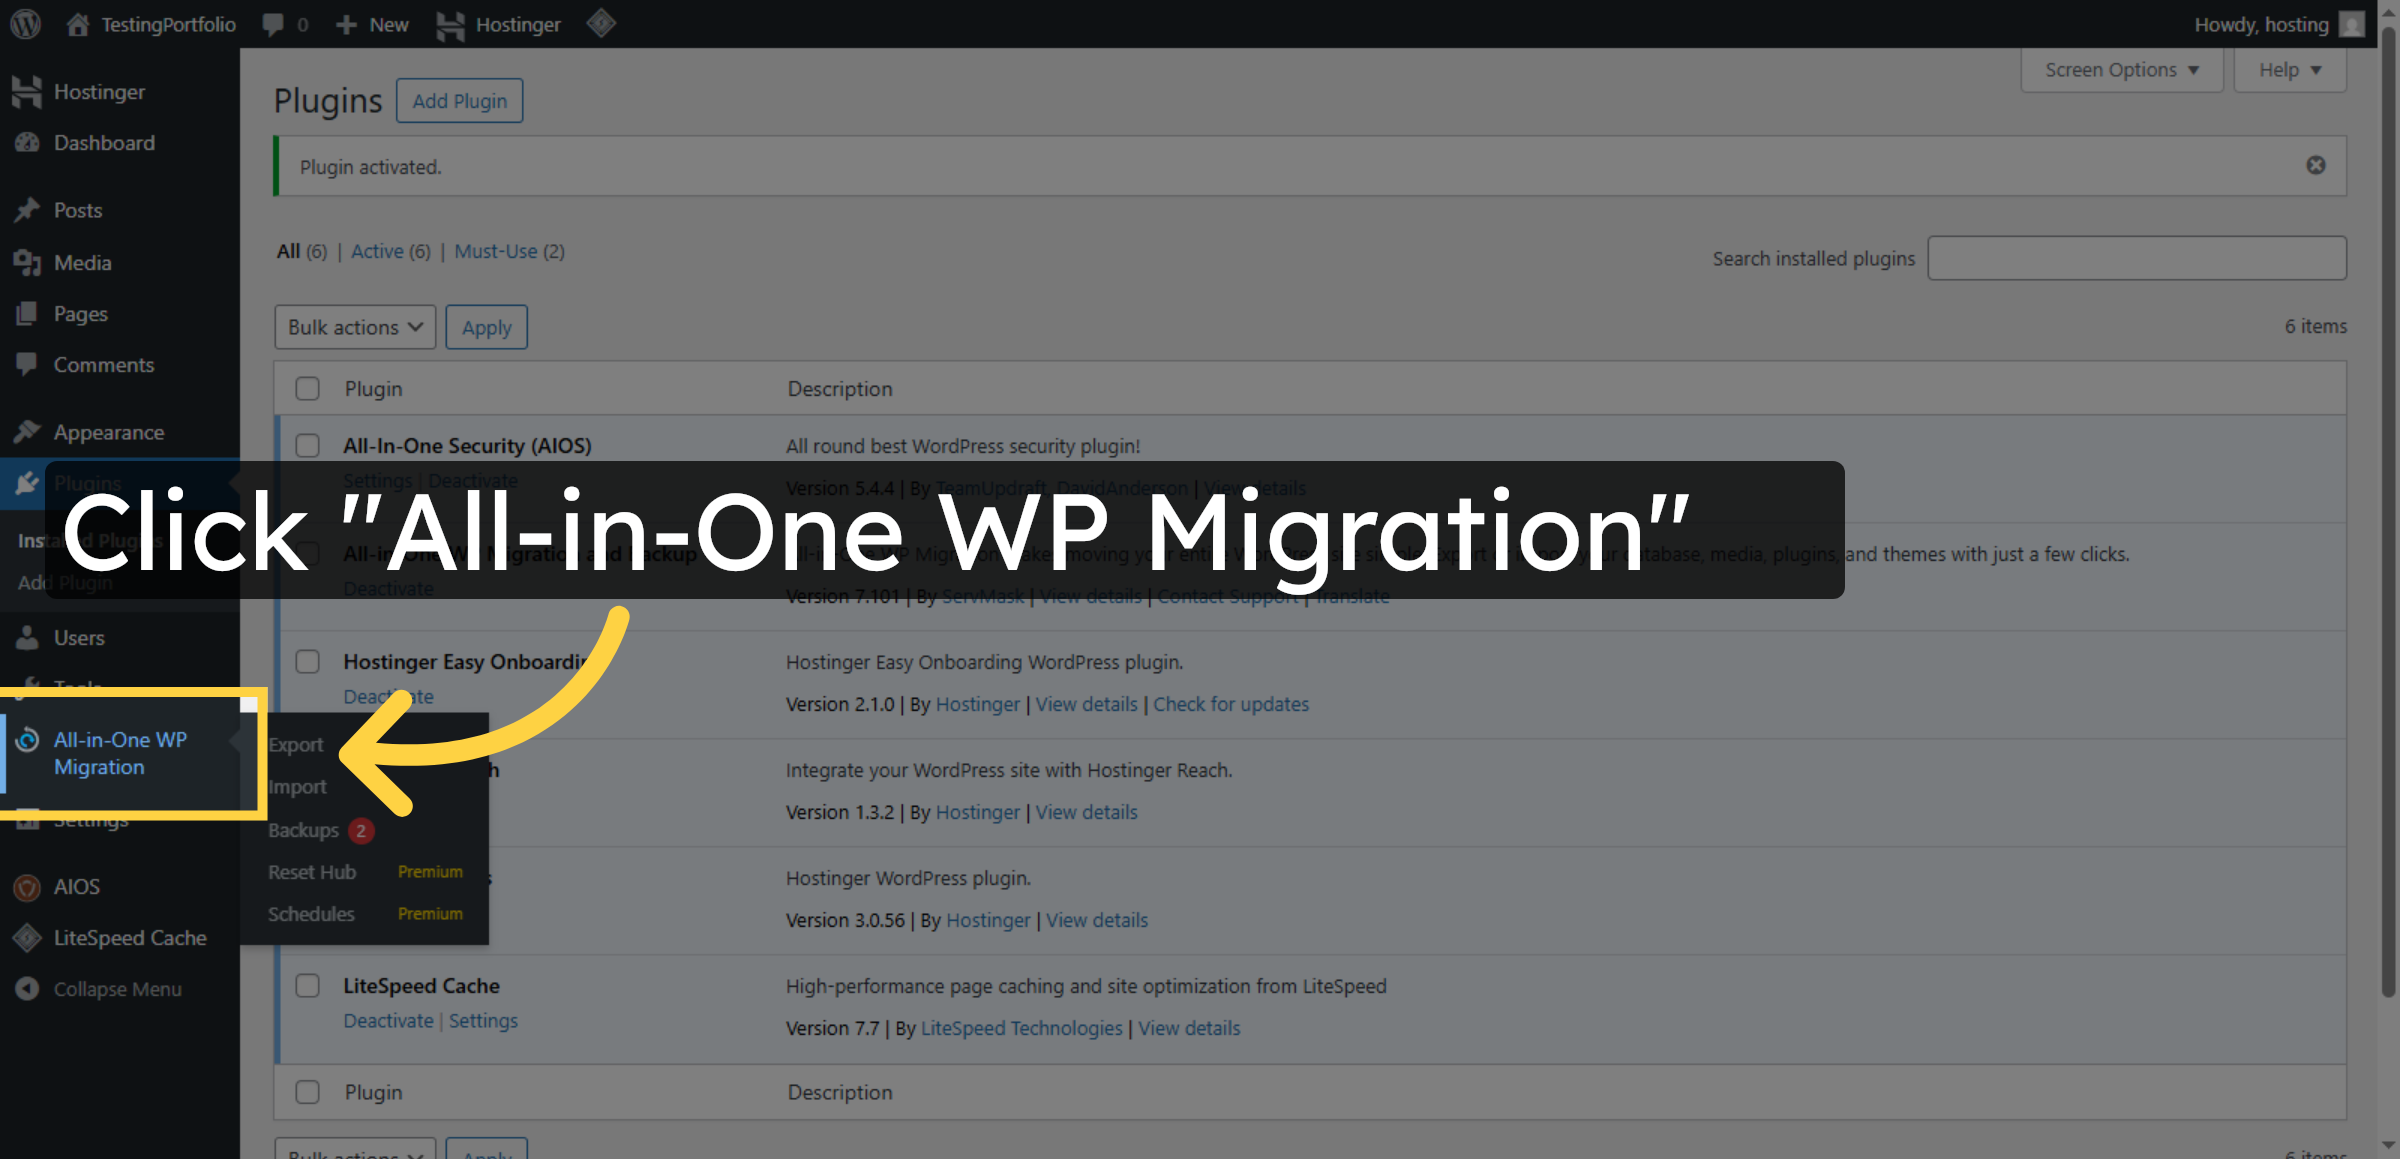Expand the Screen Options dropdown
This screenshot has height=1159, width=2400.
click(2121, 69)
